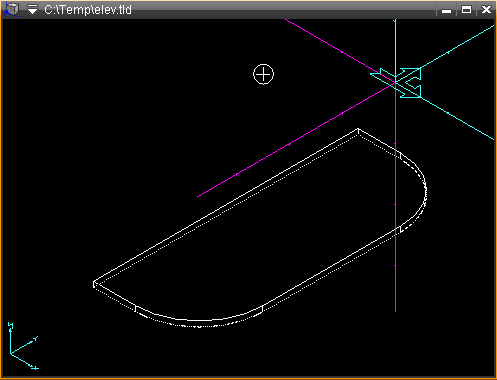
Task: Click the circular crosshair target marker
Action: (263, 74)
